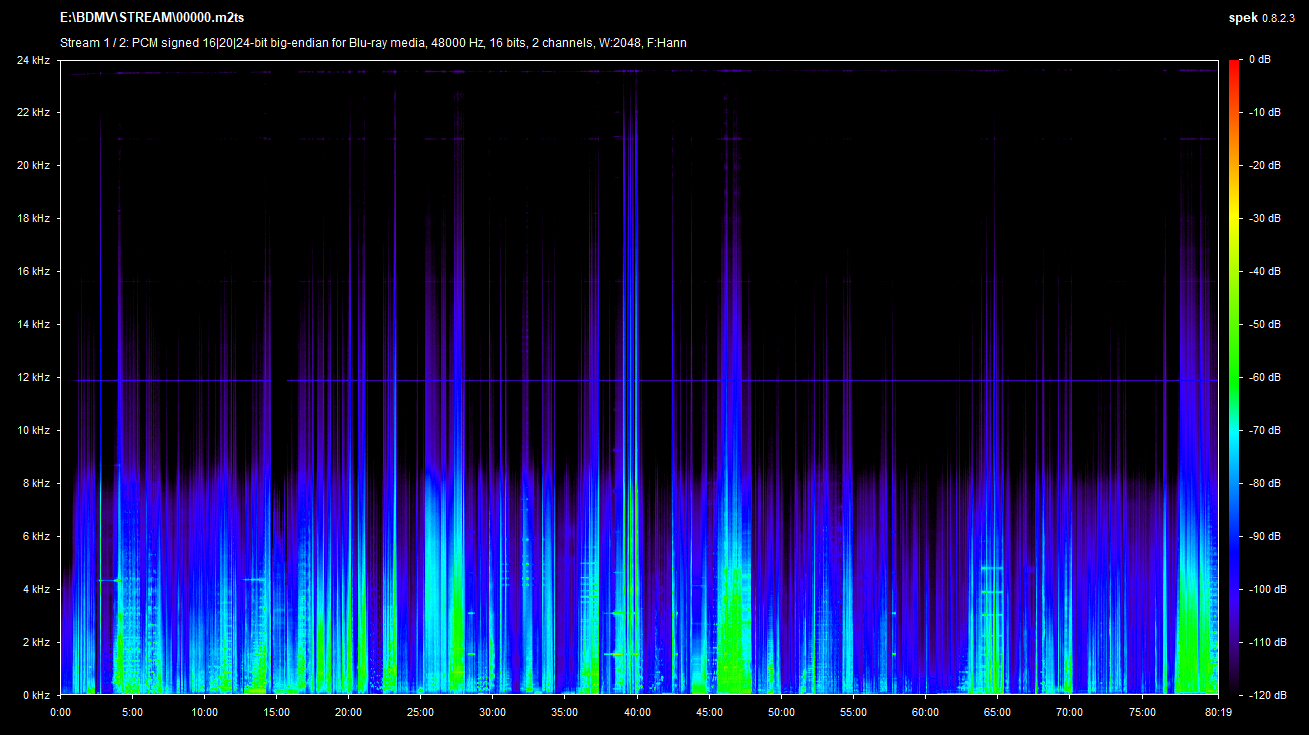1309x735 pixels.
Task: Click the PCM stream info description line
Action: (x=373, y=42)
